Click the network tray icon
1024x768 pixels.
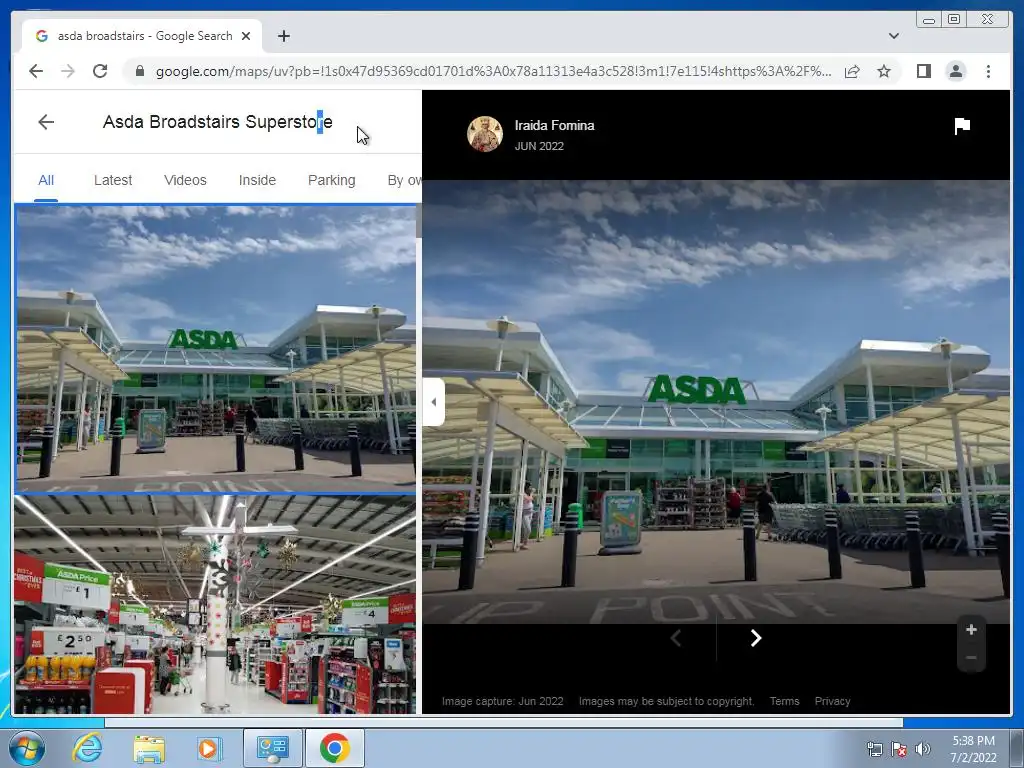tap(874, 749)
